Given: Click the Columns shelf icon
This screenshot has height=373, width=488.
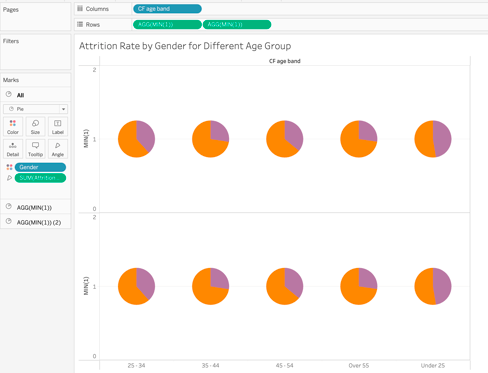Looking at the screenshot, I should [80, 9].
